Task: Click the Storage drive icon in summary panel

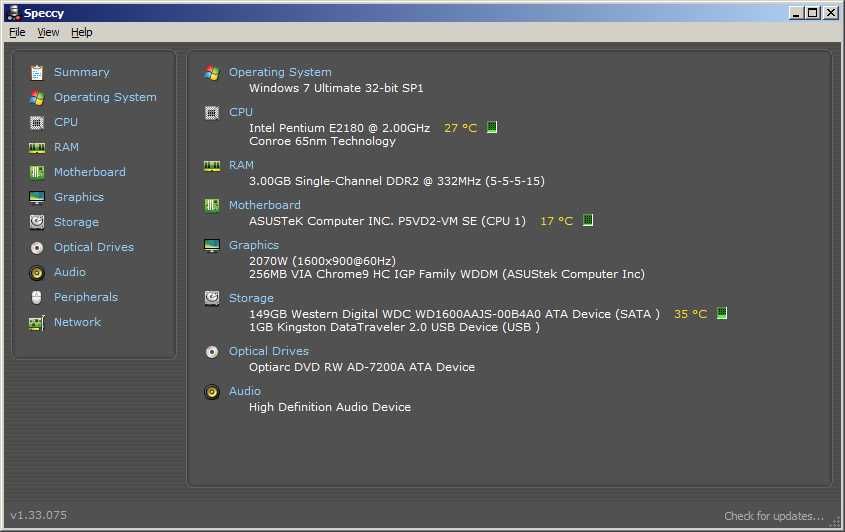Action: (212, 298)
